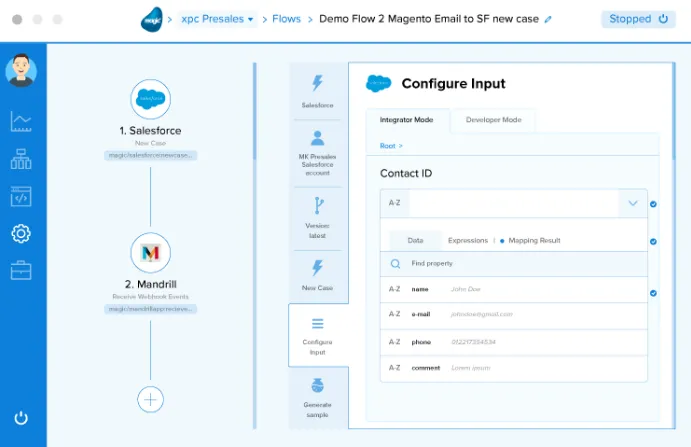
Task: Select the e-mail property row
Action: pos(514,315)
